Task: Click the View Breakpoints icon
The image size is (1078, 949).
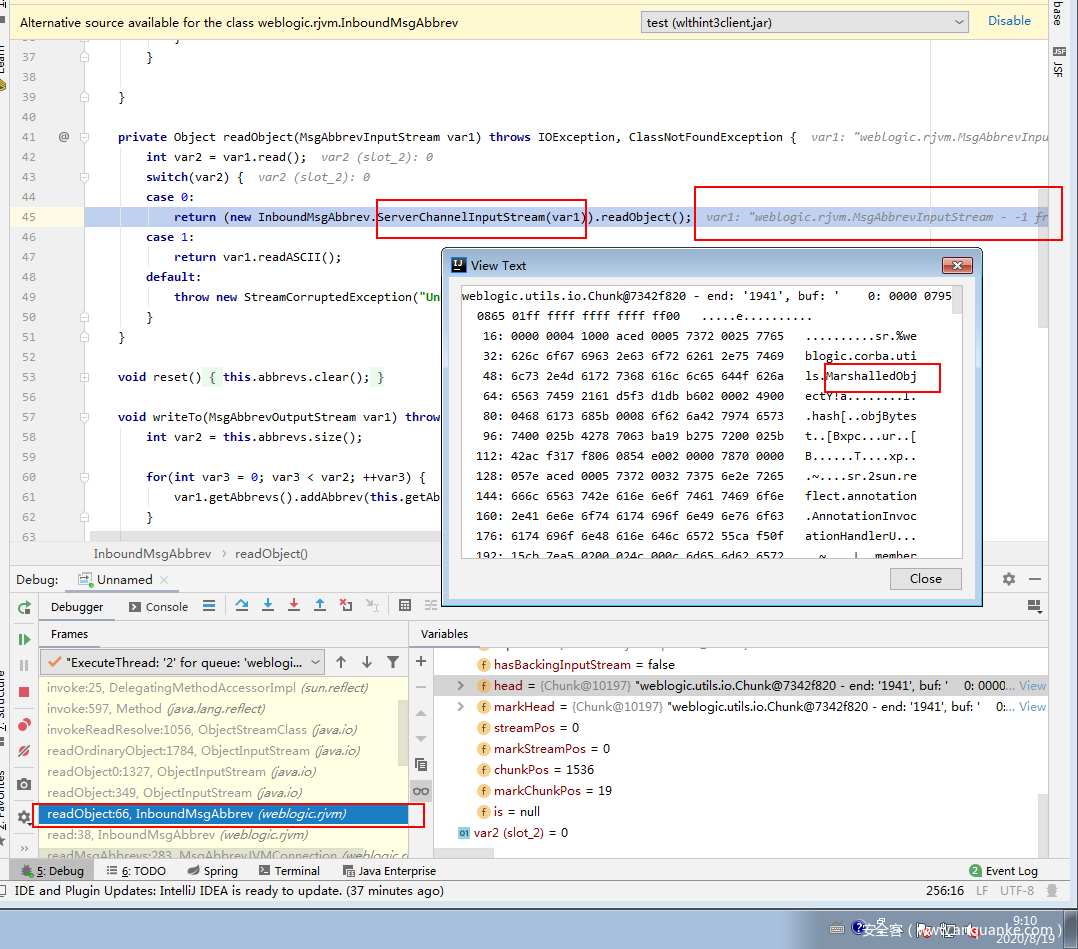Action: click(x=24, y=723)
